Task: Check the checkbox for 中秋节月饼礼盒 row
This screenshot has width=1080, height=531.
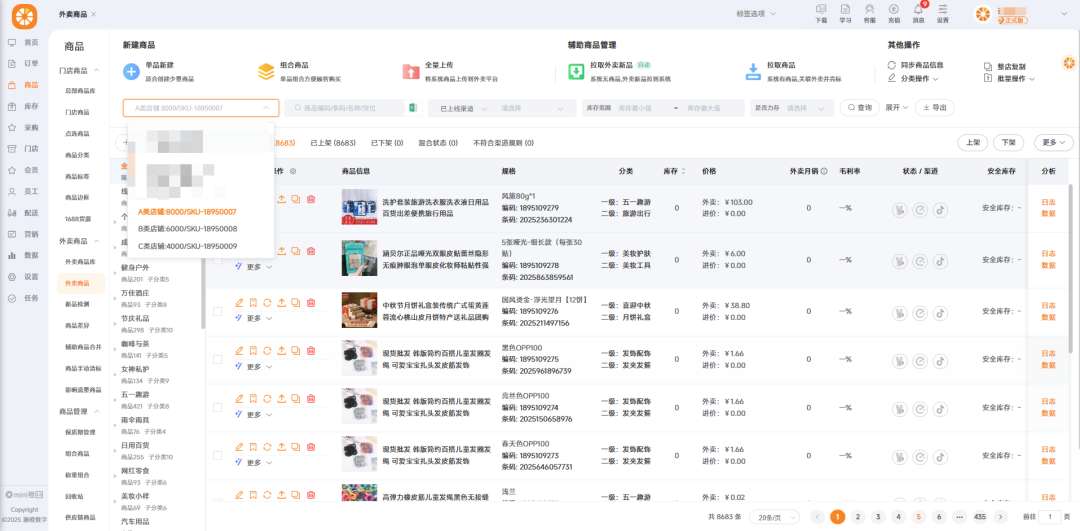Action: [x=218, y=311]
